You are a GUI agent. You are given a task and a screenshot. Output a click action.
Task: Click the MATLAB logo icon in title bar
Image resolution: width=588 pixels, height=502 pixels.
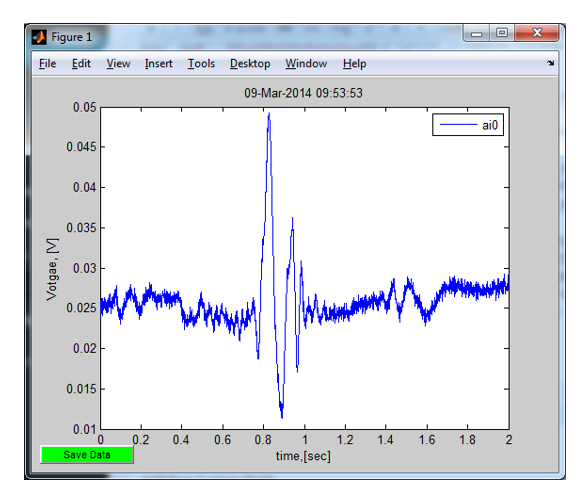click(39, 37)
